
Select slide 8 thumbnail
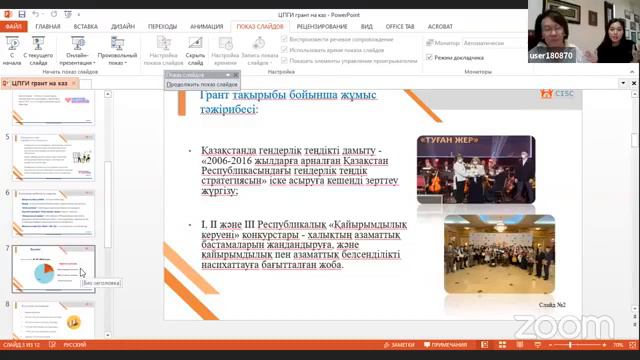pos(53,320)
